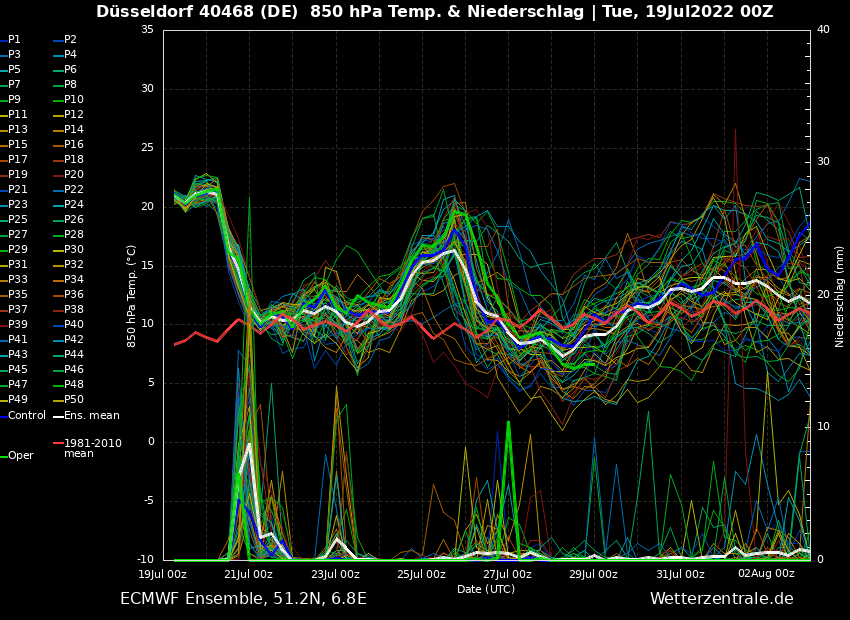Click the Oper legend label
The width and height of the screenshot is (850, 620).
(20, 455)
